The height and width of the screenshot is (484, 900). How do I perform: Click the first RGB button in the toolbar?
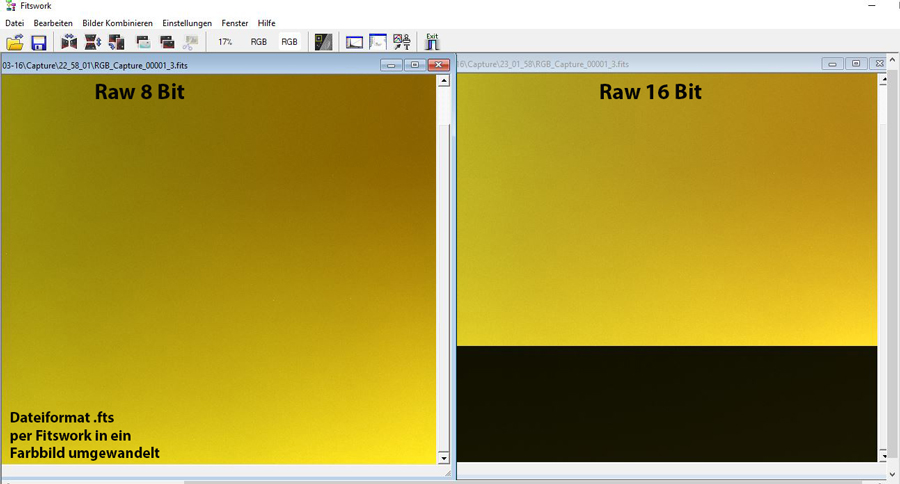[x=259, y=42]
